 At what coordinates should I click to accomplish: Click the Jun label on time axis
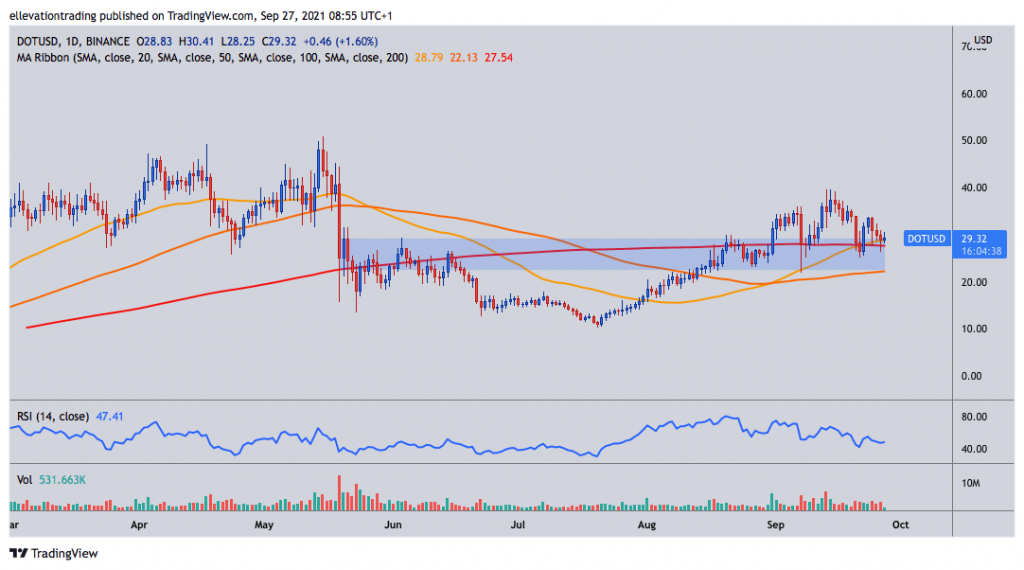point(393,524)
